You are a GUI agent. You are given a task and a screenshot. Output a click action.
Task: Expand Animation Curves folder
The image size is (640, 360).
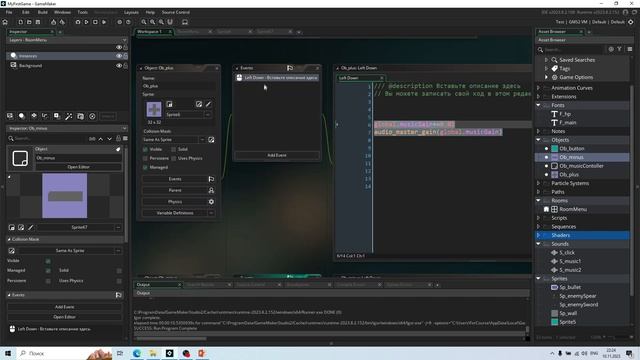[x=538, y=88]
